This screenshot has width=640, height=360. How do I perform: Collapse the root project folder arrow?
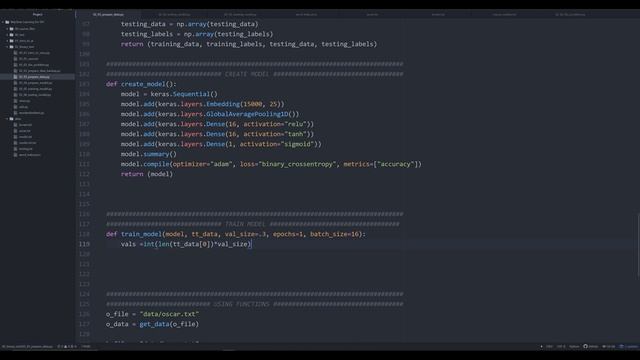click(3, 22)
